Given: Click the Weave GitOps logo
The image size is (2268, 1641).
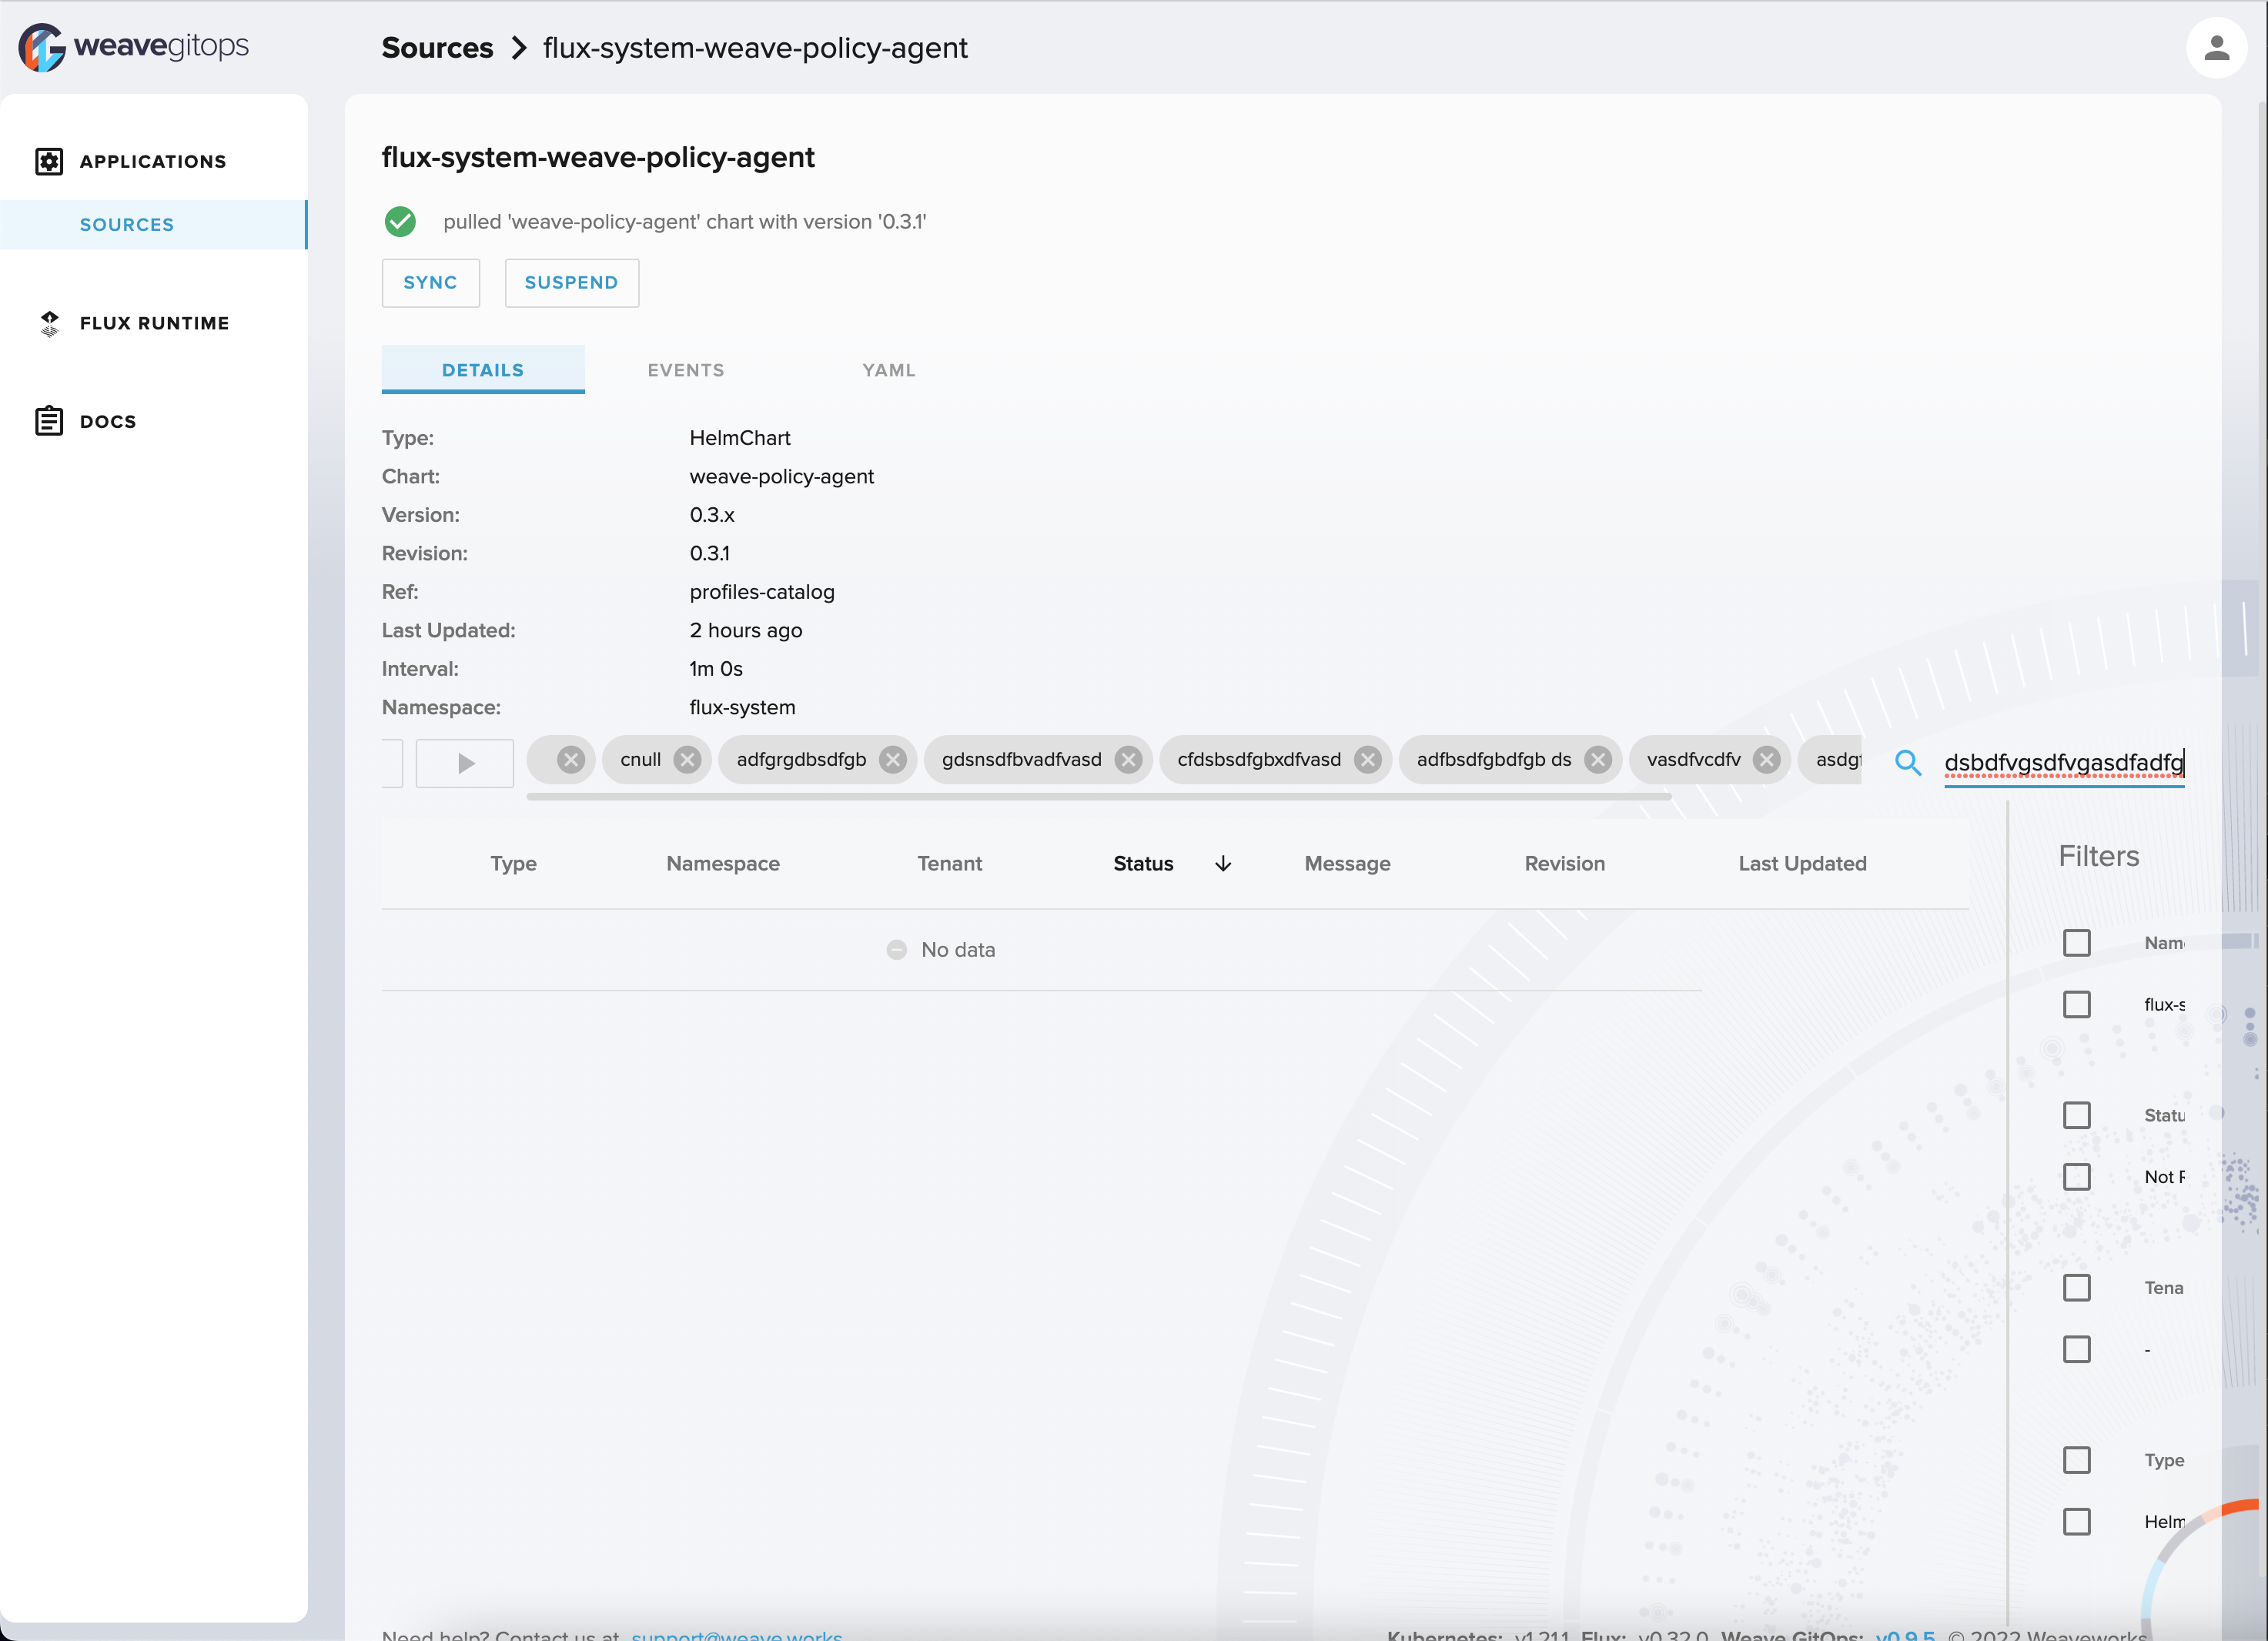Looking at the screenshot, I should (x=133, y=47).
